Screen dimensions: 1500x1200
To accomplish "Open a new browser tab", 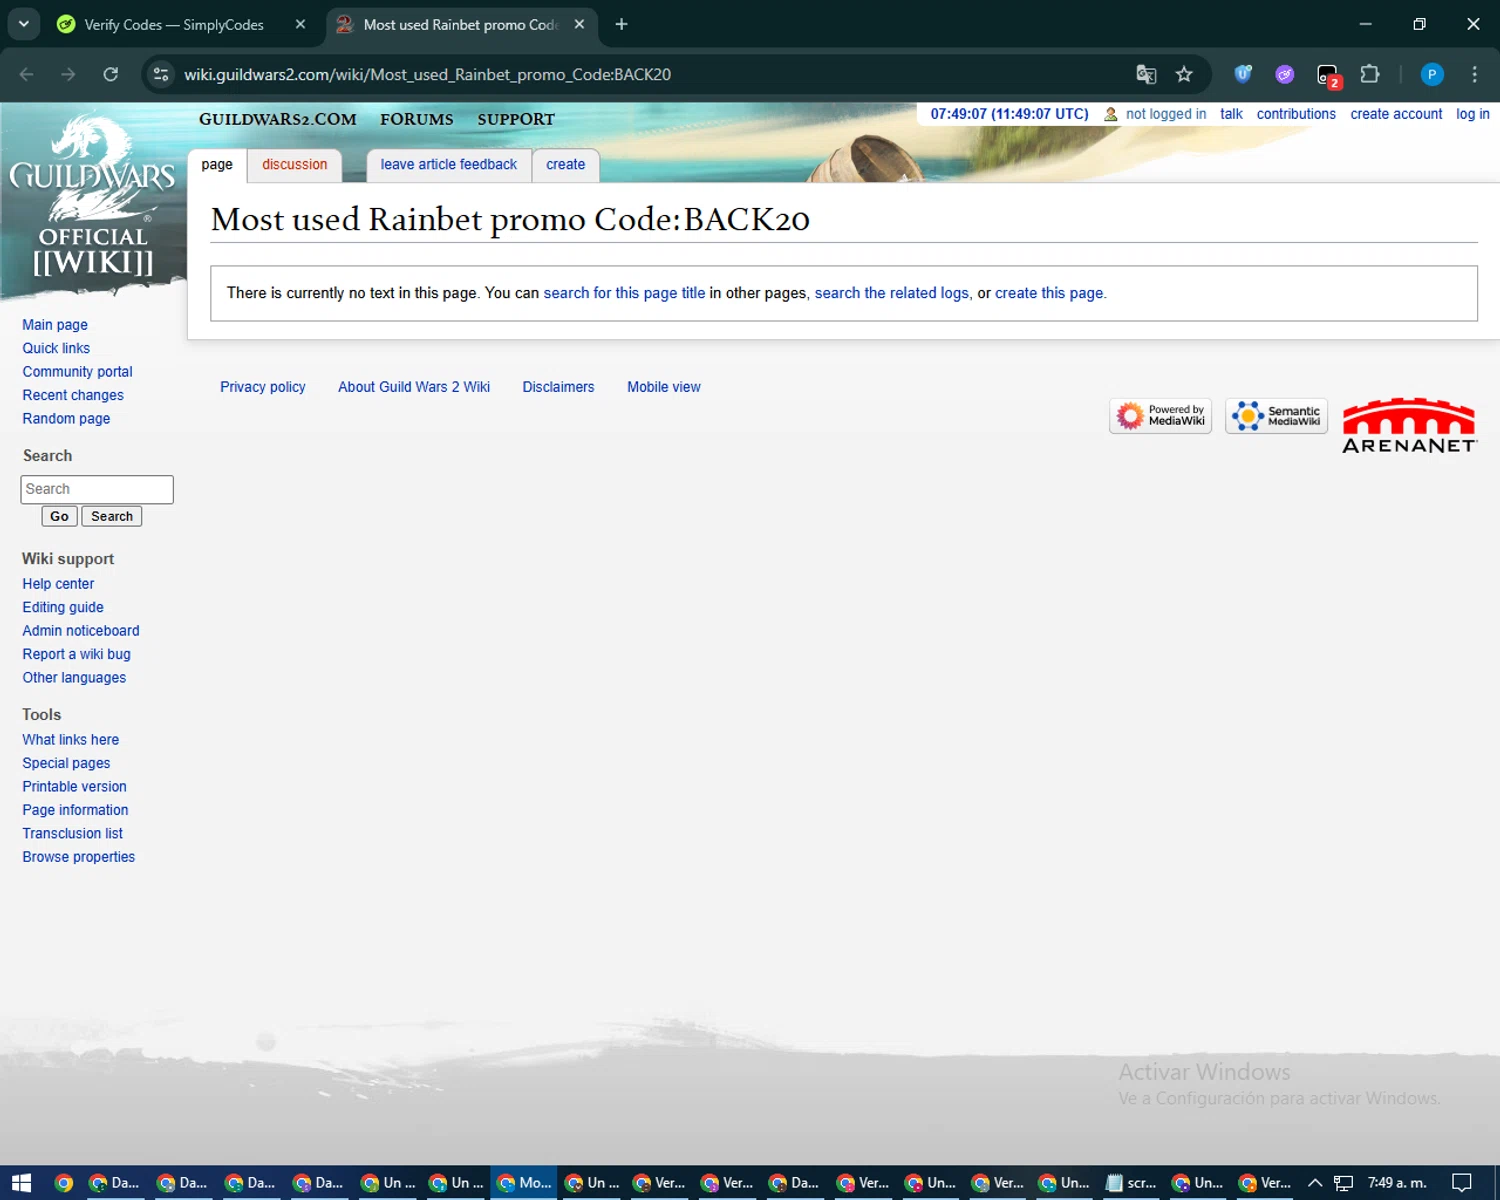I will [x=621, y=24].
